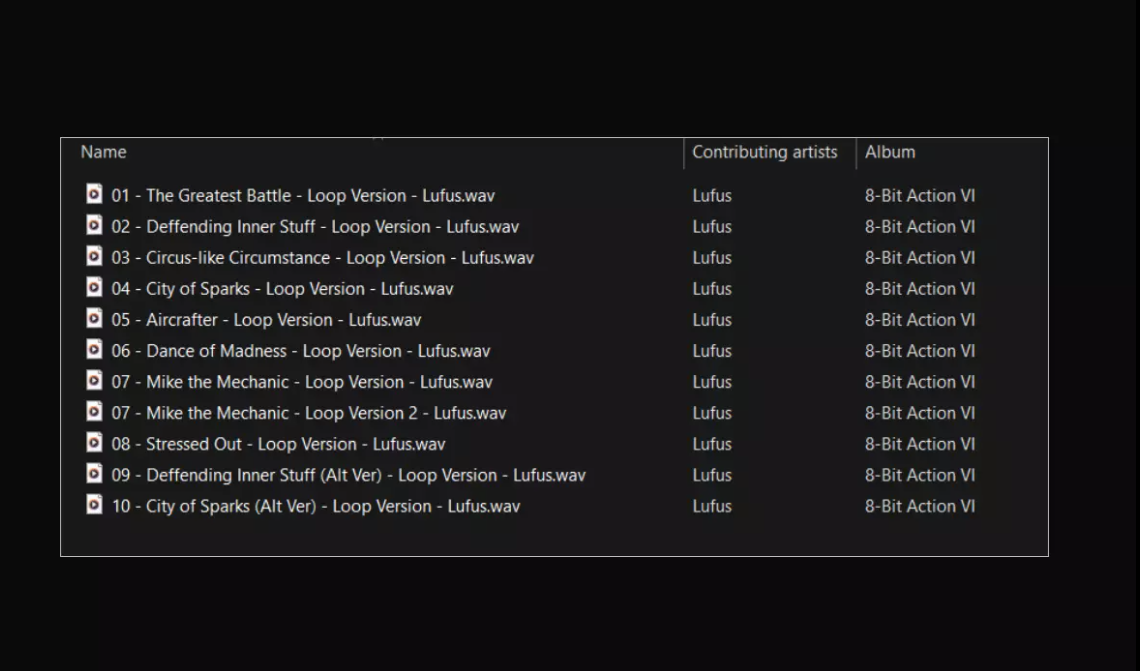Viewport: 1140px width, 671px height.
Task: Click the audio icon beside 04 - City of Sparks
Action: (x=94, y=288)
